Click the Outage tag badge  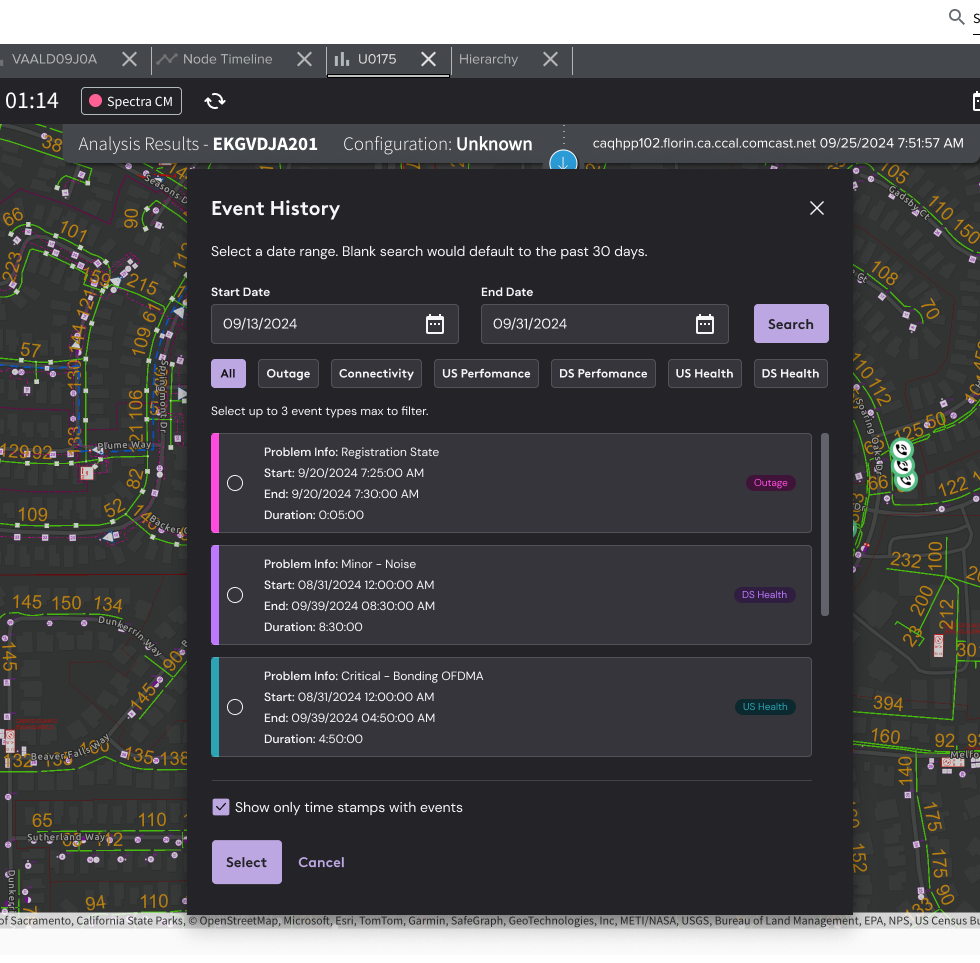771,482
